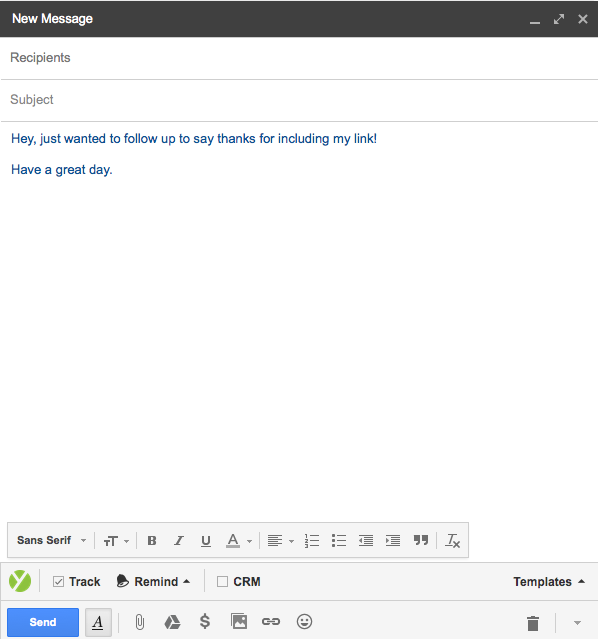
Task: Click into the Subject field
Action: pos(299,100)
